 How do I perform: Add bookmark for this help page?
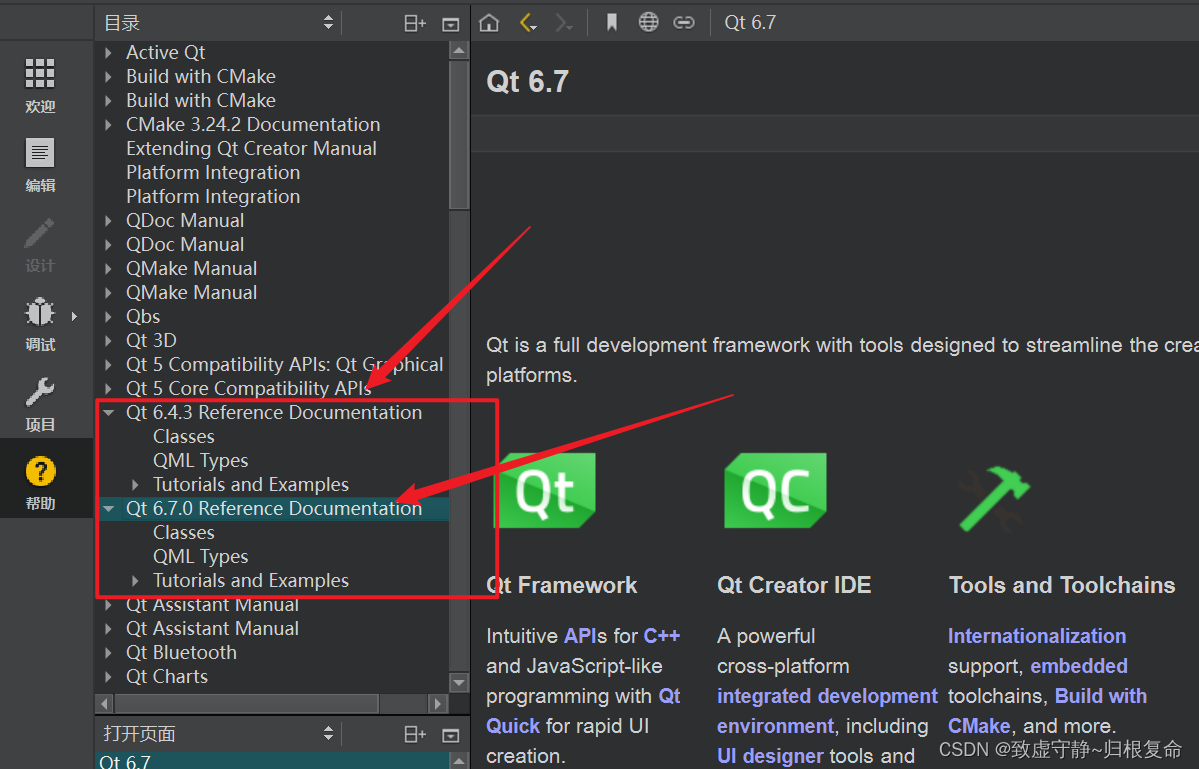(x=612, y=23)
